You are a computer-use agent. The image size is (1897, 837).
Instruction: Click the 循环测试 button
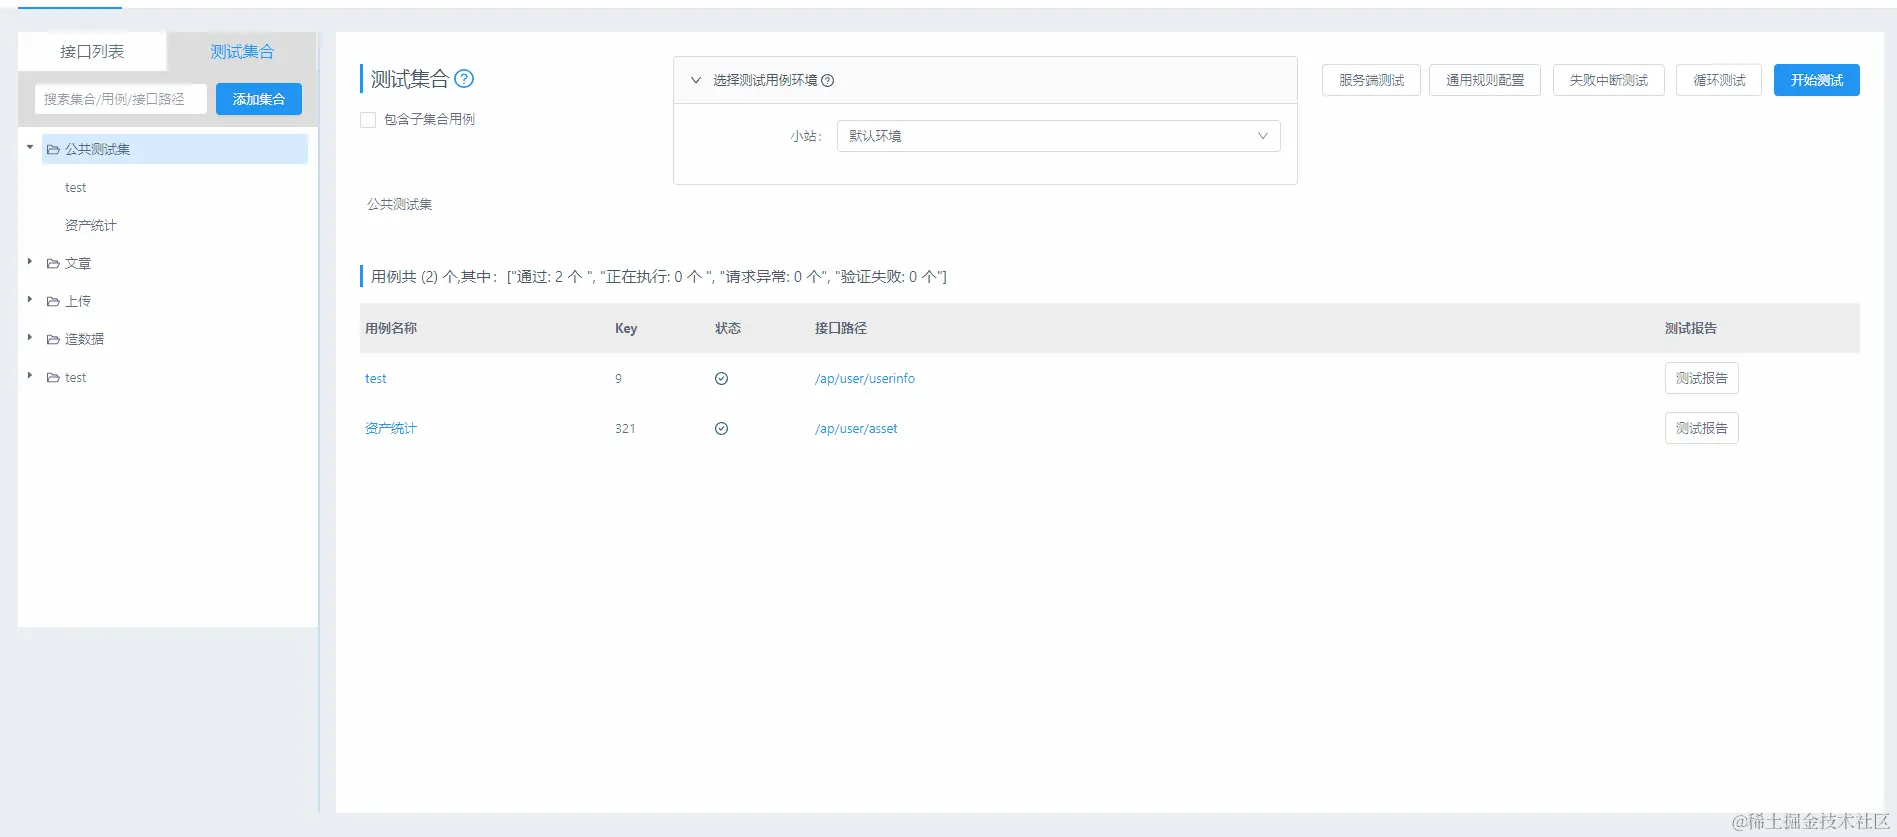(1719, 80)
